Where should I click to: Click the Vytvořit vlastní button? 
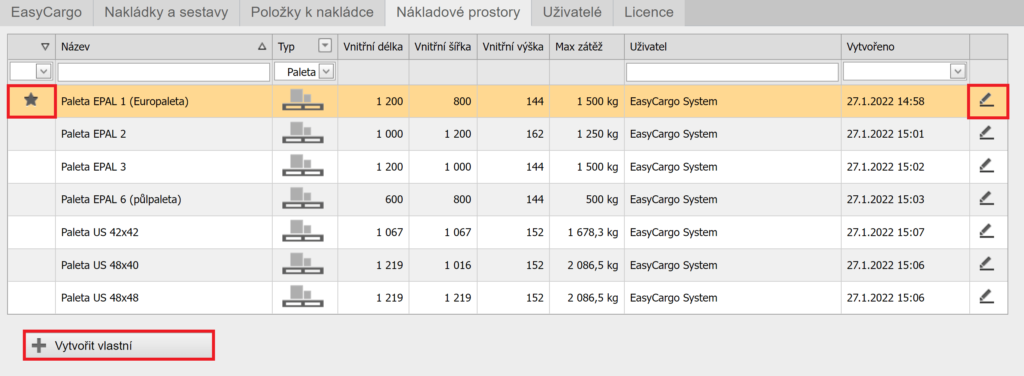point(118,345)
